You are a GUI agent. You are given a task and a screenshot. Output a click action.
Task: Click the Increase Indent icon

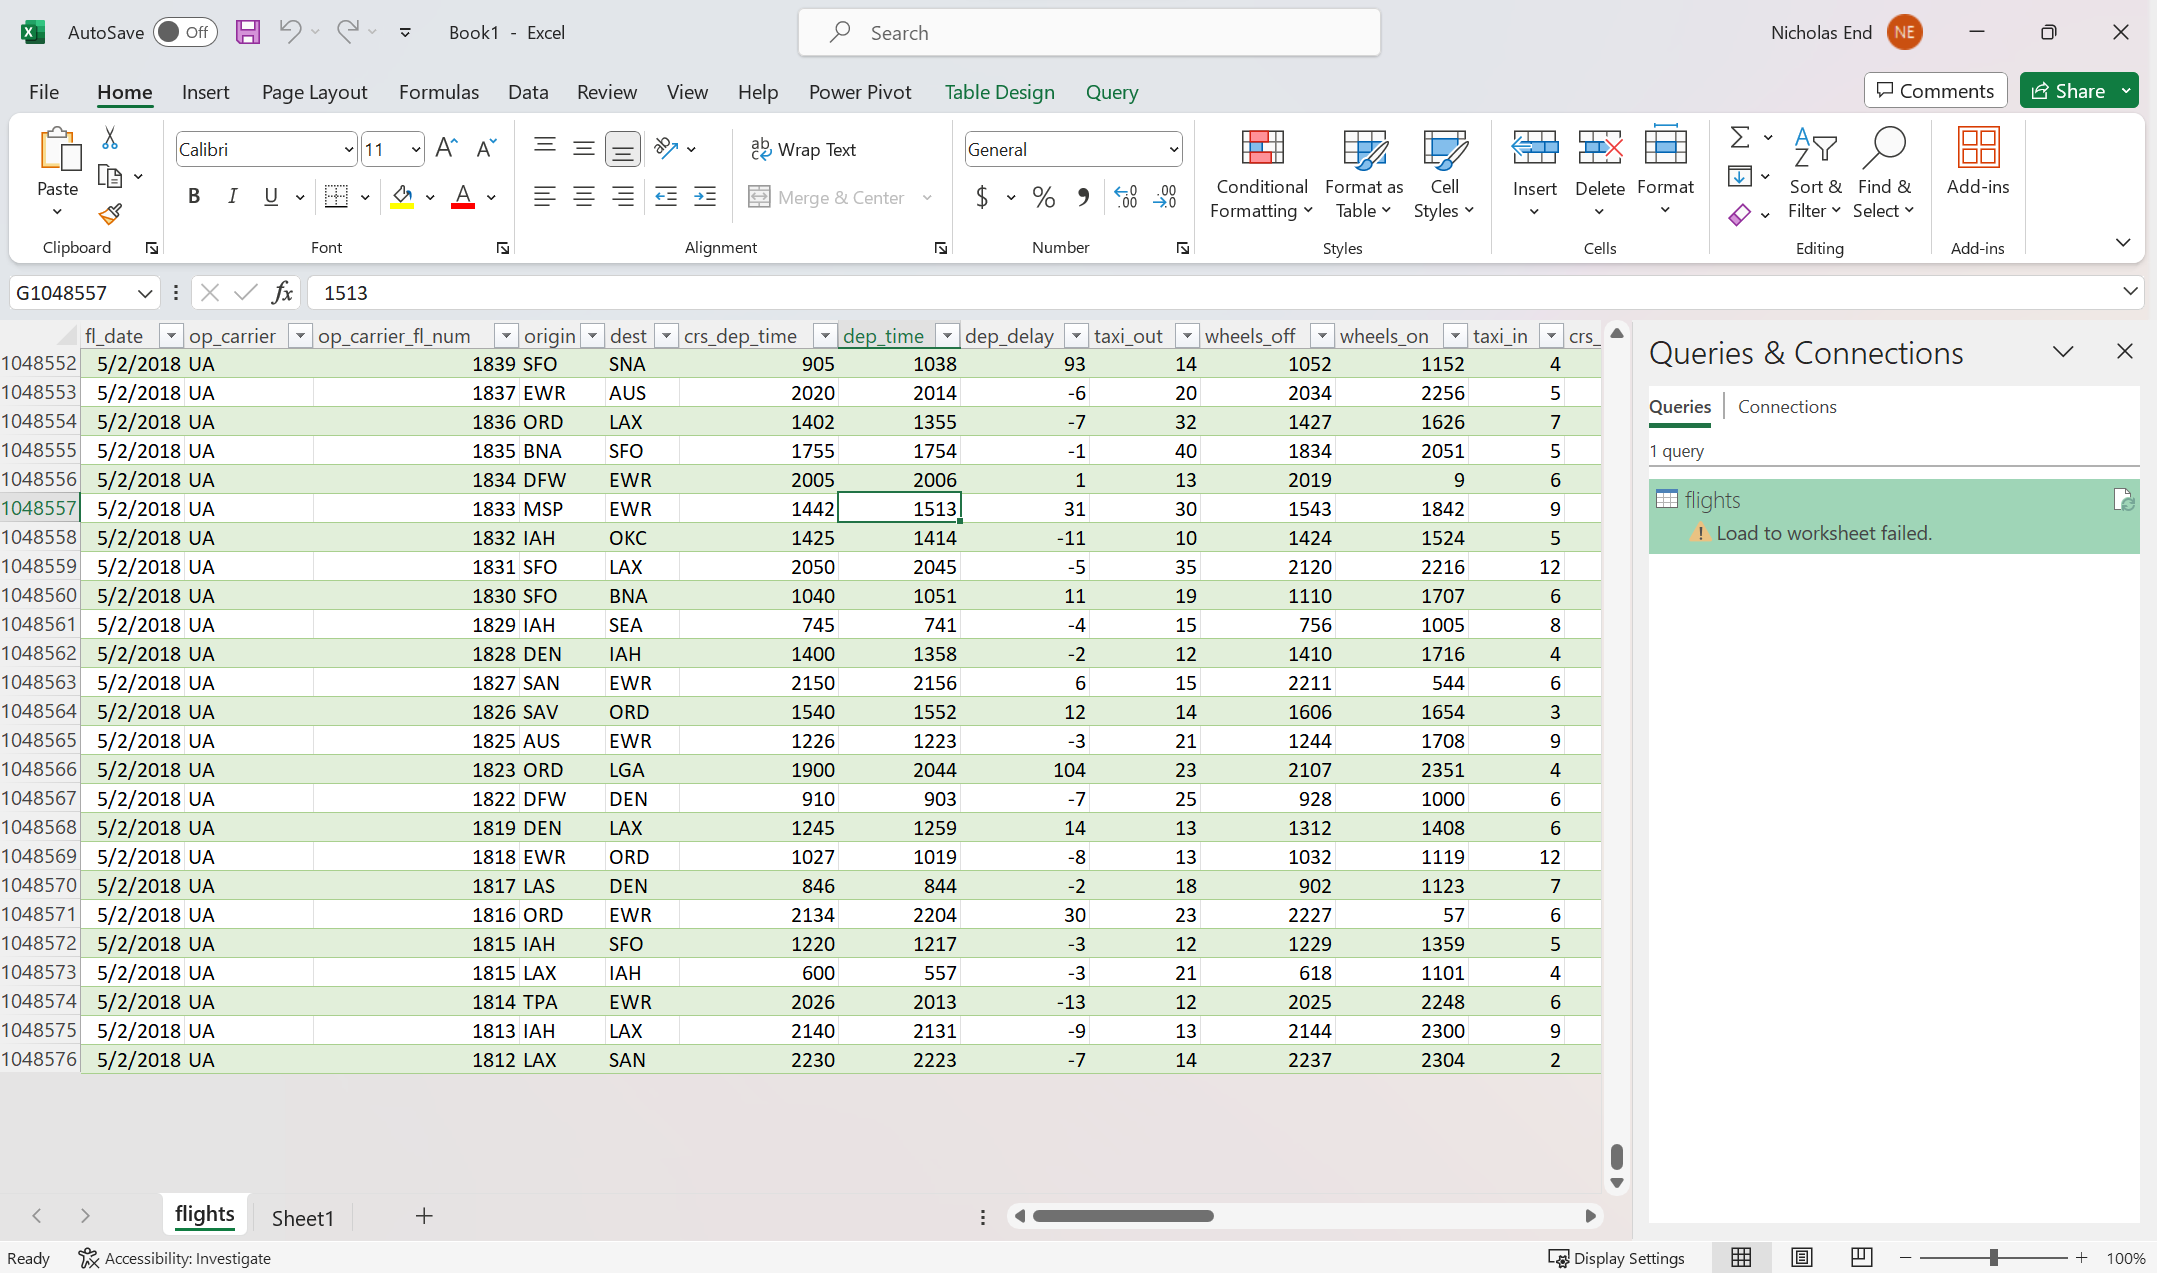click(x=705, y=197)
